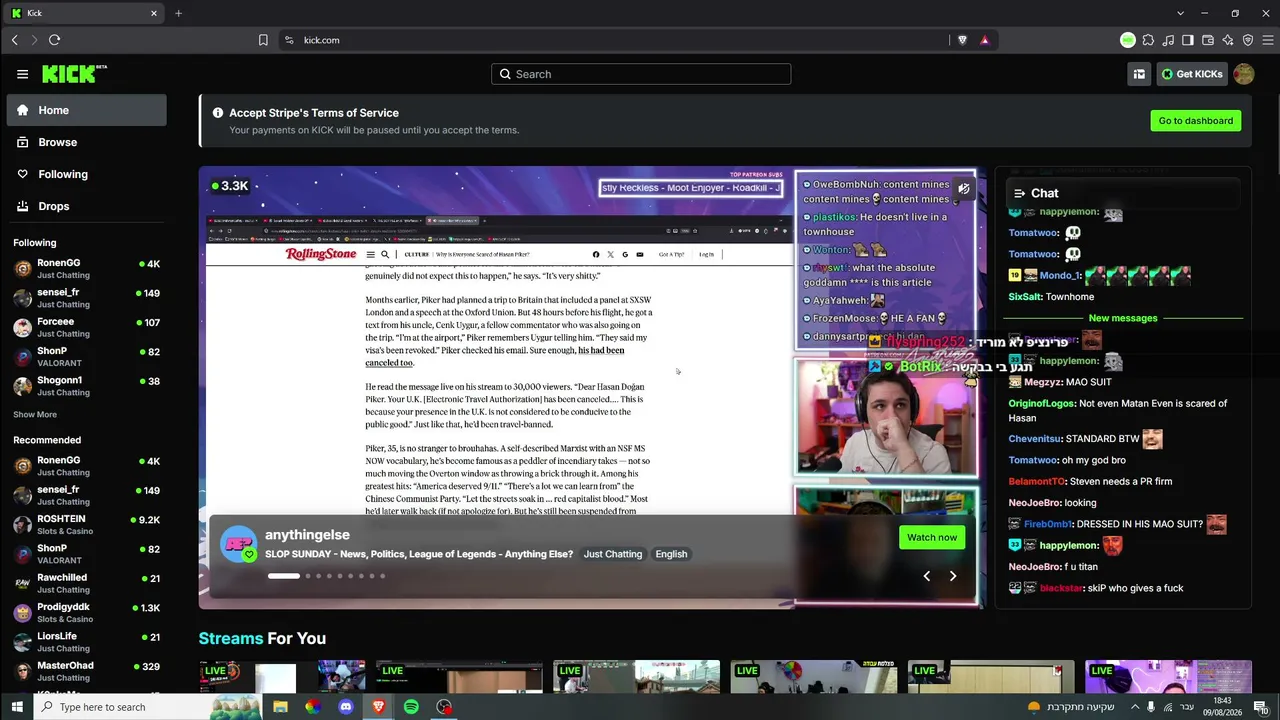Close the Kick browser tab
The height and width of the screenshot is (720, 1280).
pyautogui.click(x=154, y=13)
